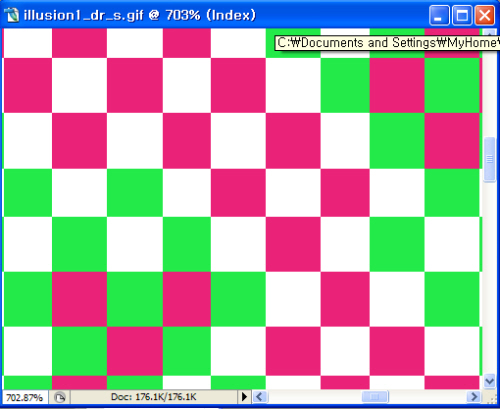Click the empty horizontal scrollbar track left of the thumb

pos(314,397)
